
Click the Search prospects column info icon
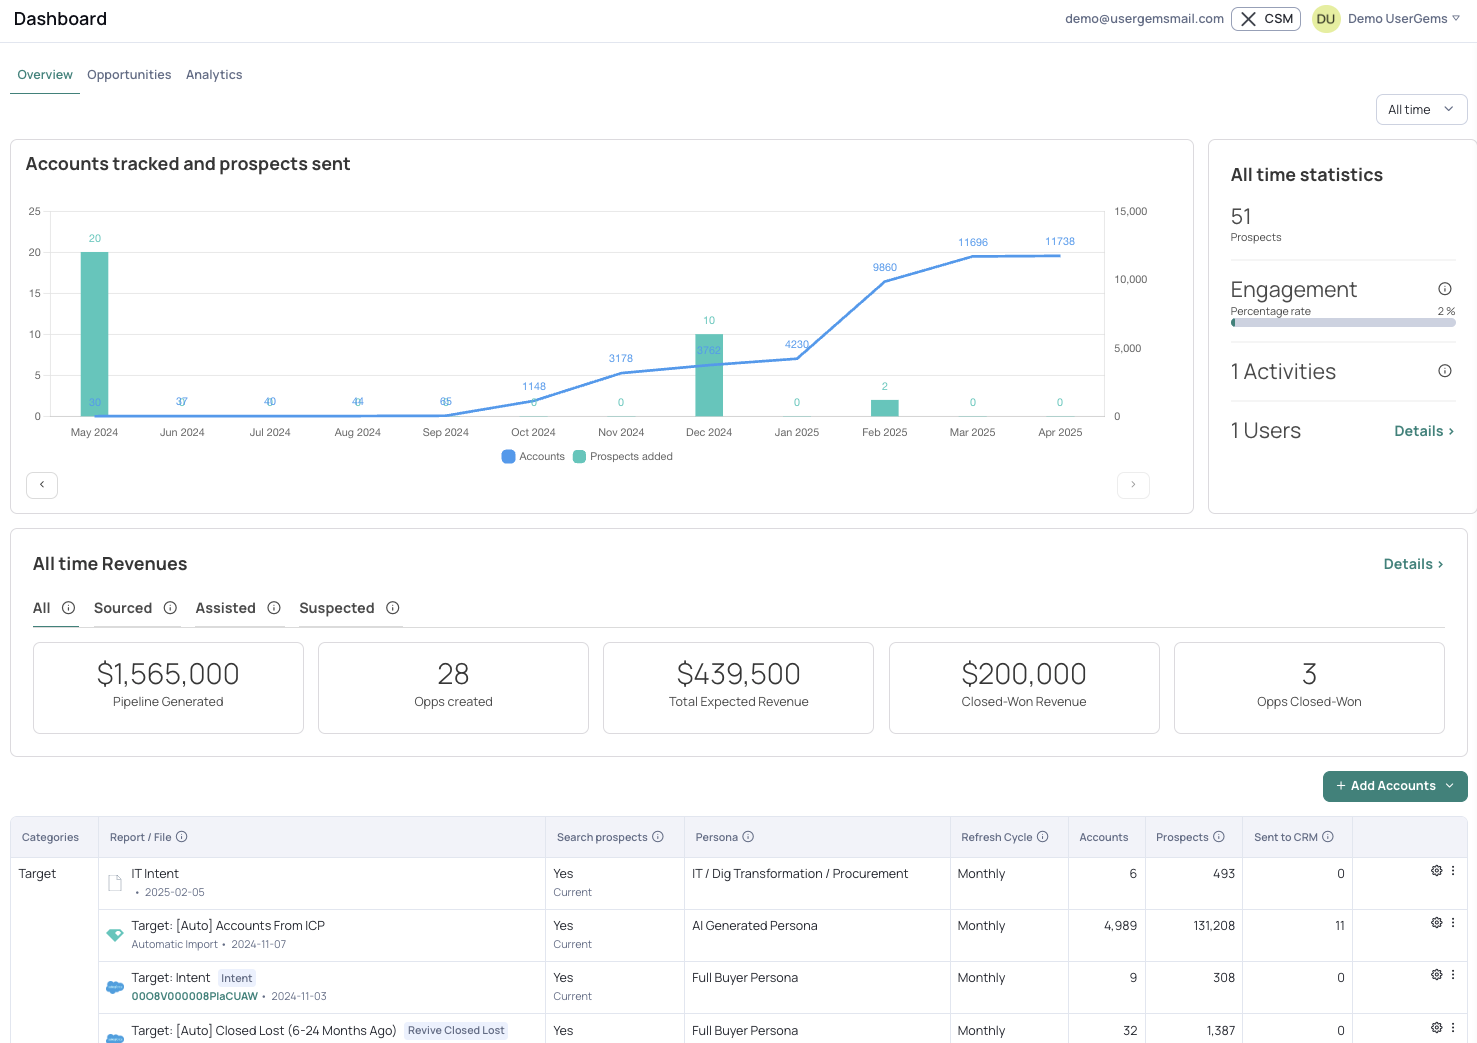(x=658, y=837)
